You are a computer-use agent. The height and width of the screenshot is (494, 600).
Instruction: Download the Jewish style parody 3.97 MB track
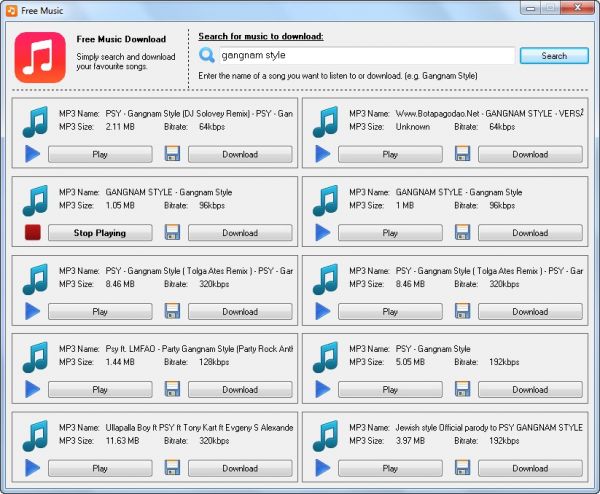coord(530,468)
